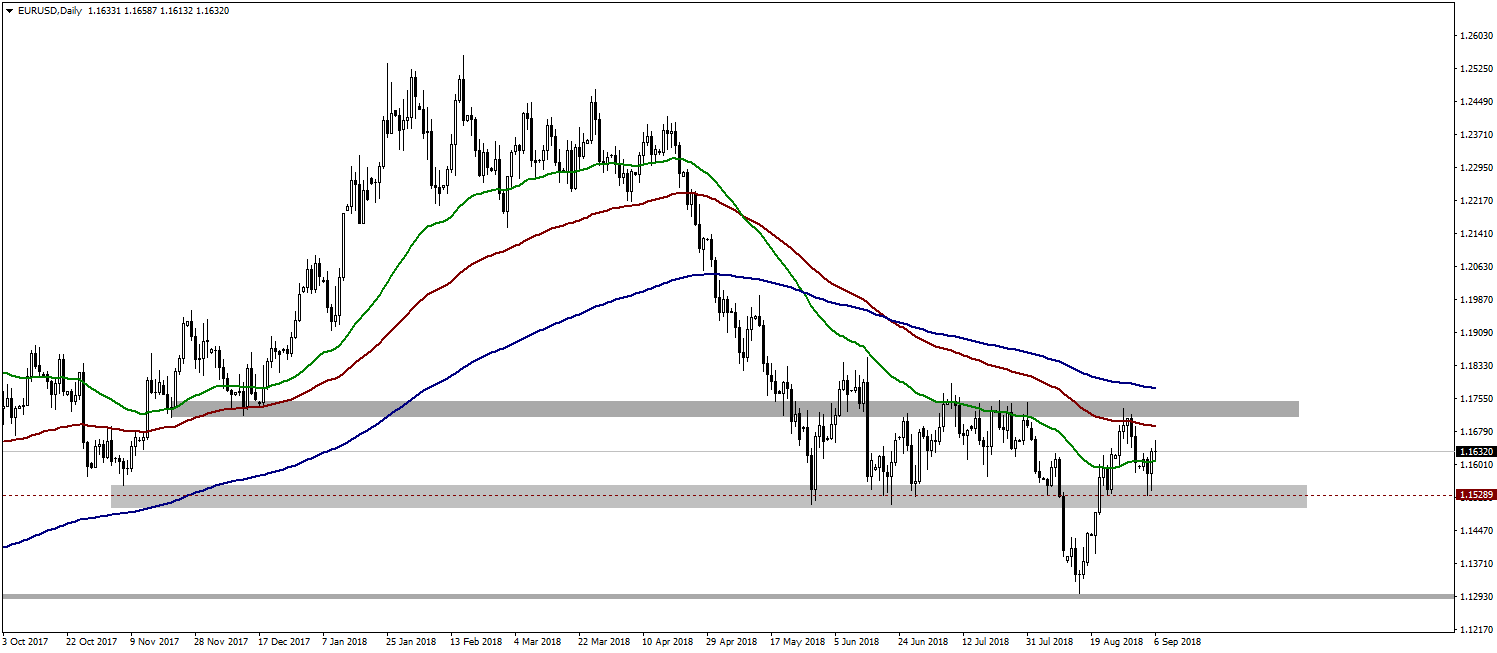This screenshot has width=1497, height=653.
Task: Click the 29 Apr 2018 date label
Action: tap(732, 642)
